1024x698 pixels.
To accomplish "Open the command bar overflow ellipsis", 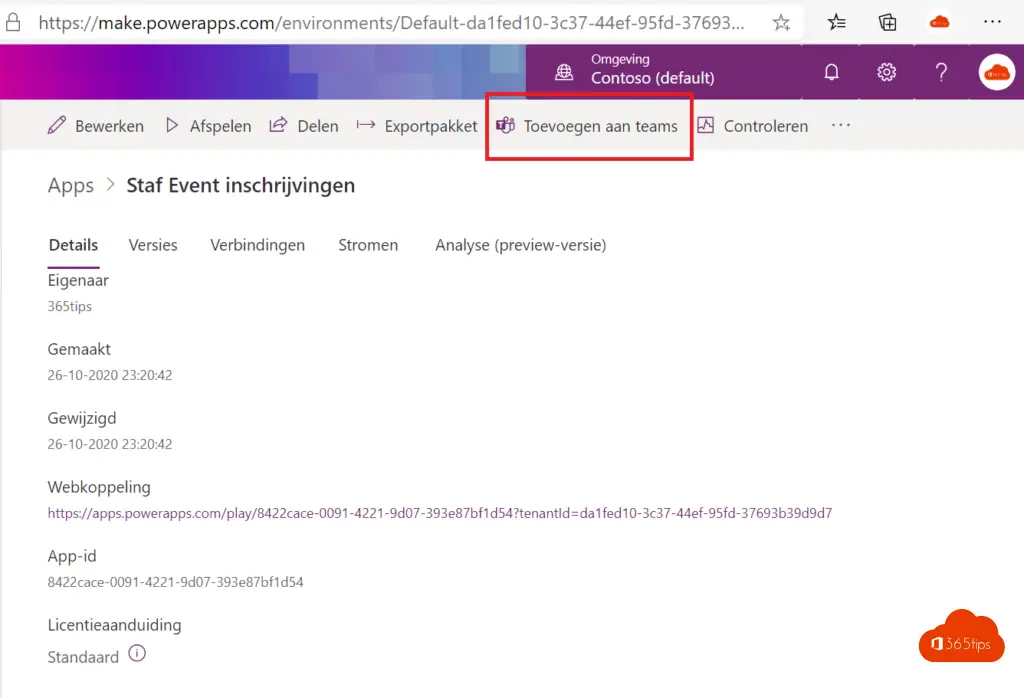I will pyautogui.click(x=840, y=125).
